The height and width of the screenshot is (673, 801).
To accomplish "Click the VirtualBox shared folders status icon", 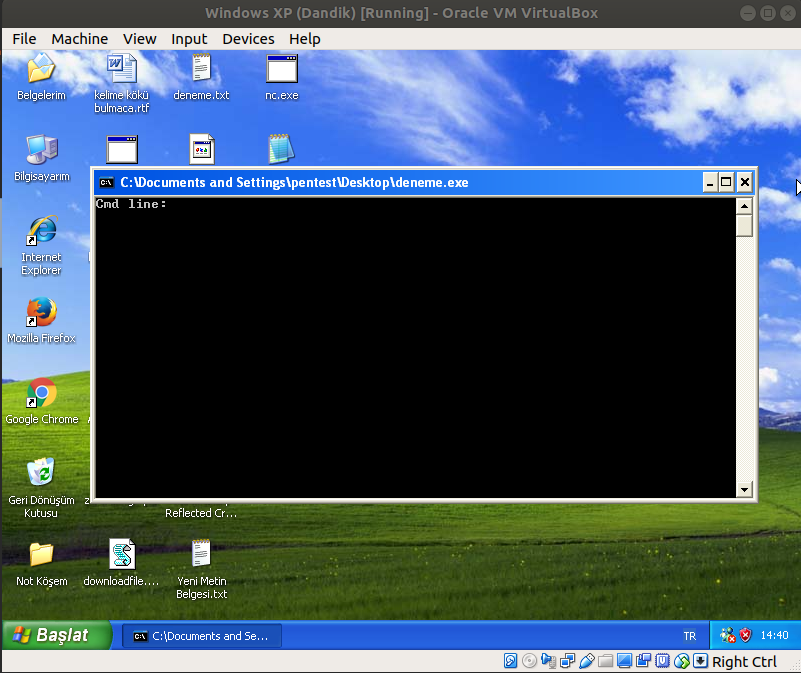I will 605,661.
